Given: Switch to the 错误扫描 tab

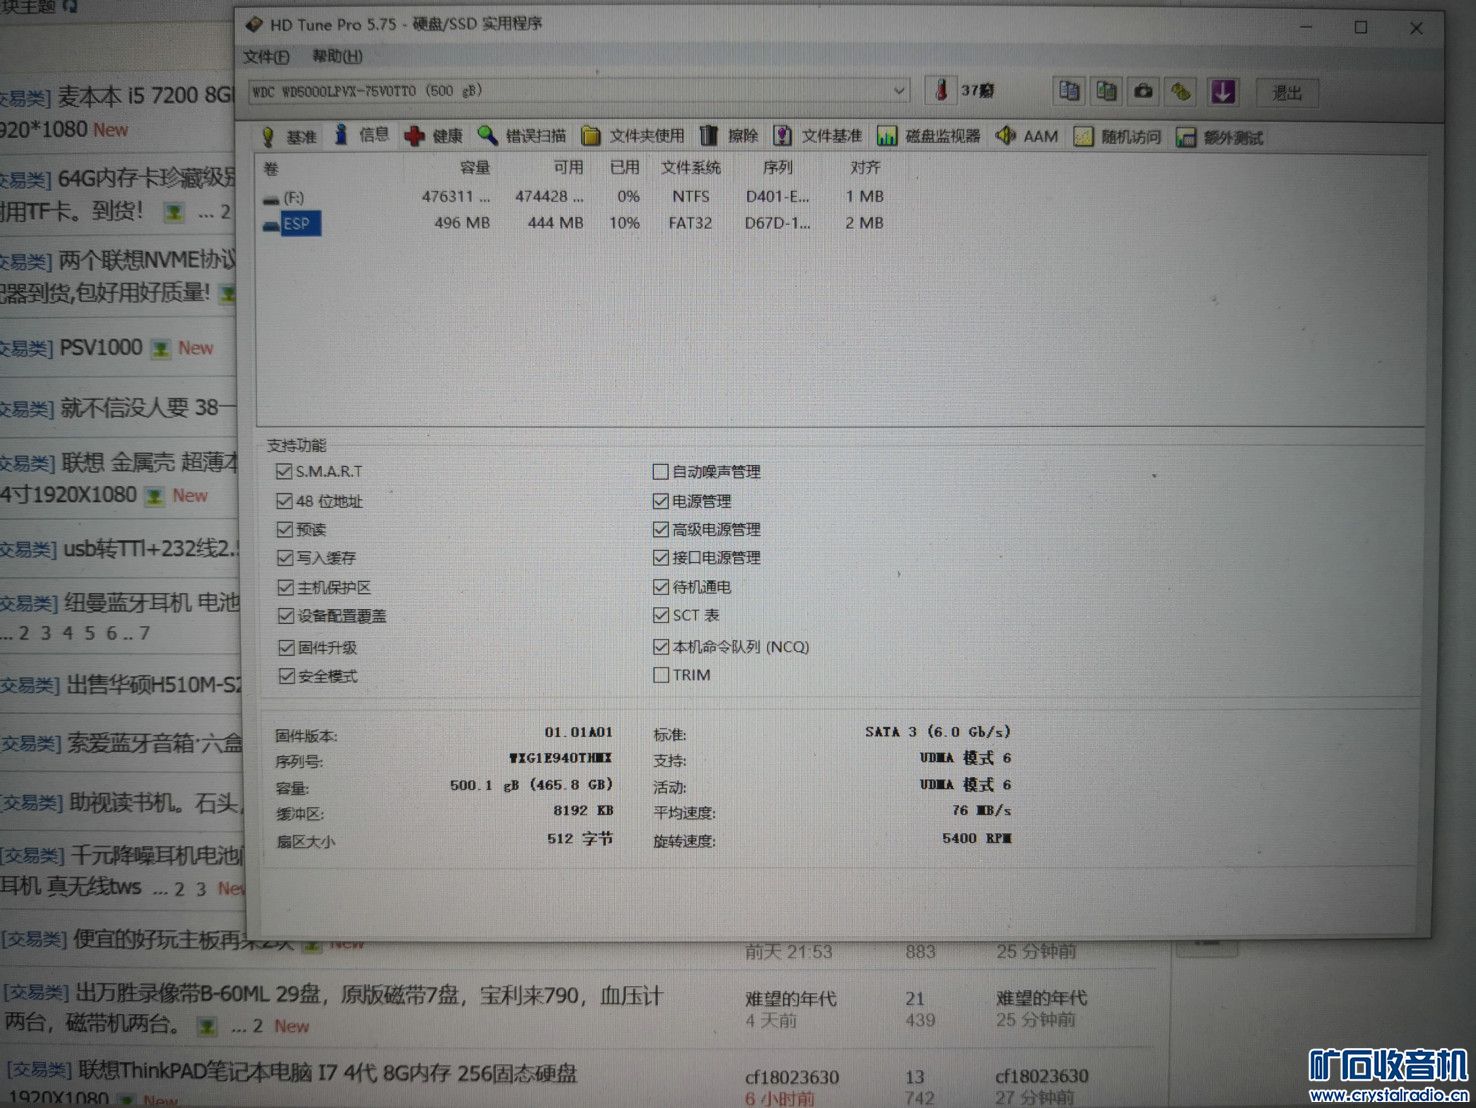Looking at the screenshot, I should point(522,136).
